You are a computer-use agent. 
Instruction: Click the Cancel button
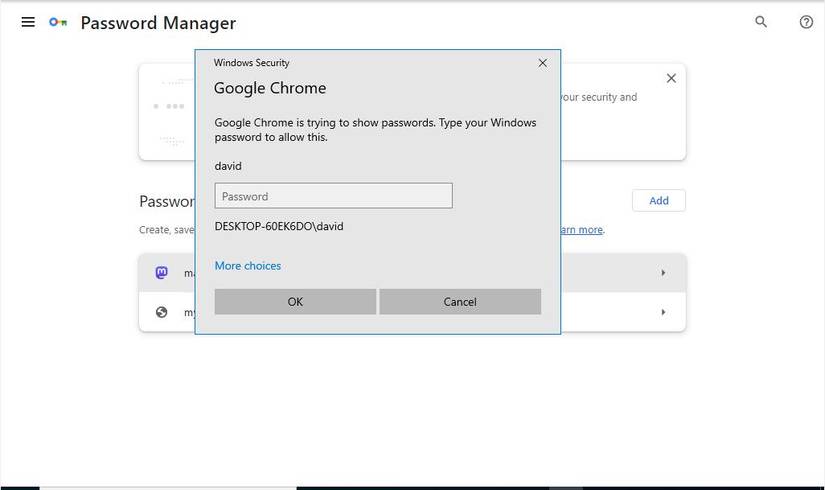pos(460,302)
